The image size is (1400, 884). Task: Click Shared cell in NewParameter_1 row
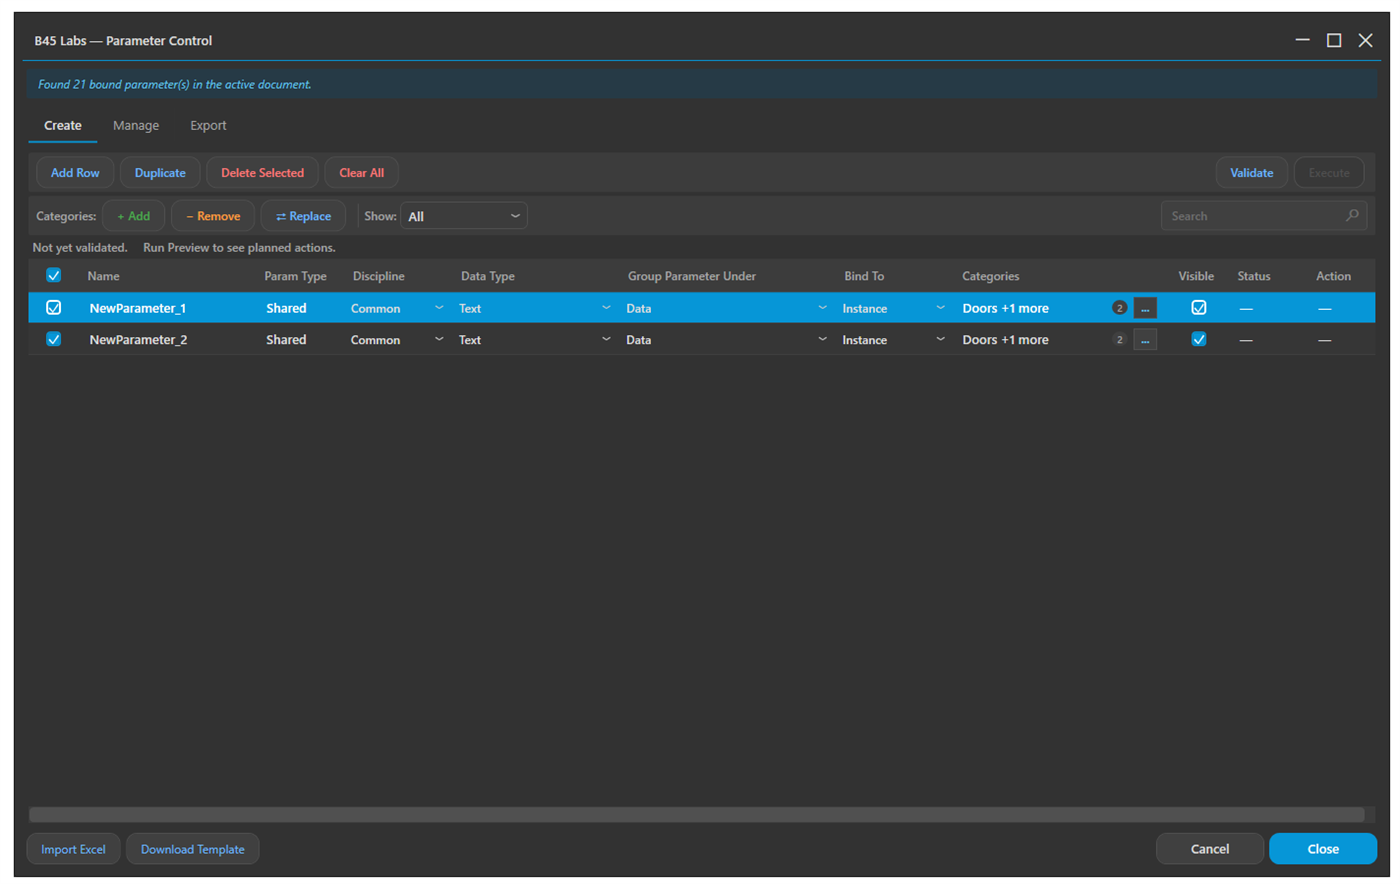[x=286, y=308]
